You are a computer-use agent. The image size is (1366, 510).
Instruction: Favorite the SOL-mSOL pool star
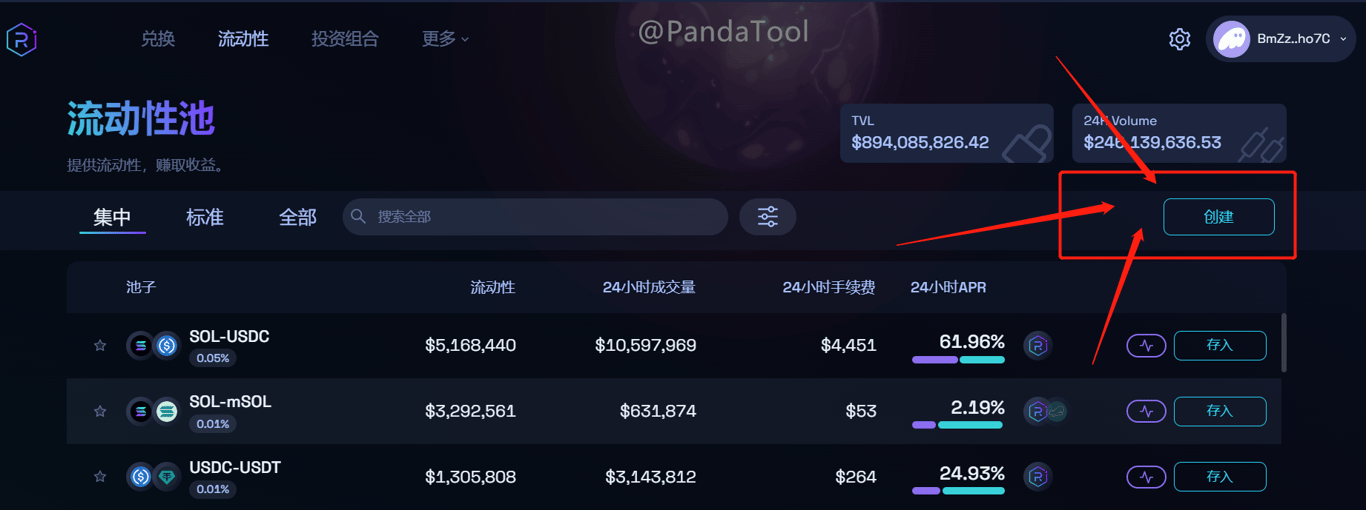tap(100, 411)
